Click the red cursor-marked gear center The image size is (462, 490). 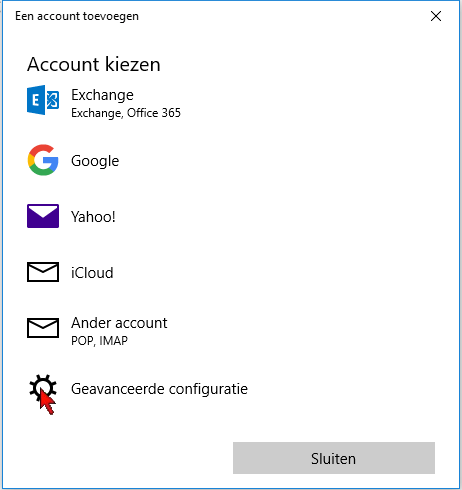click(x=43, y=389)
